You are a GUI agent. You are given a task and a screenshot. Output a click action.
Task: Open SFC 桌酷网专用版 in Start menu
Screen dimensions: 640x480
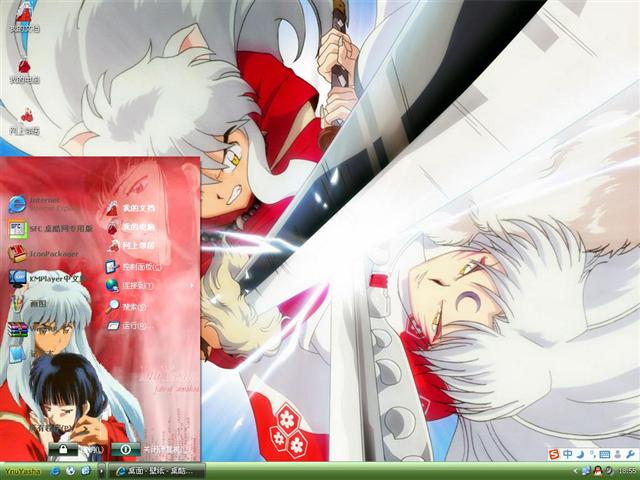pos(51,229)
